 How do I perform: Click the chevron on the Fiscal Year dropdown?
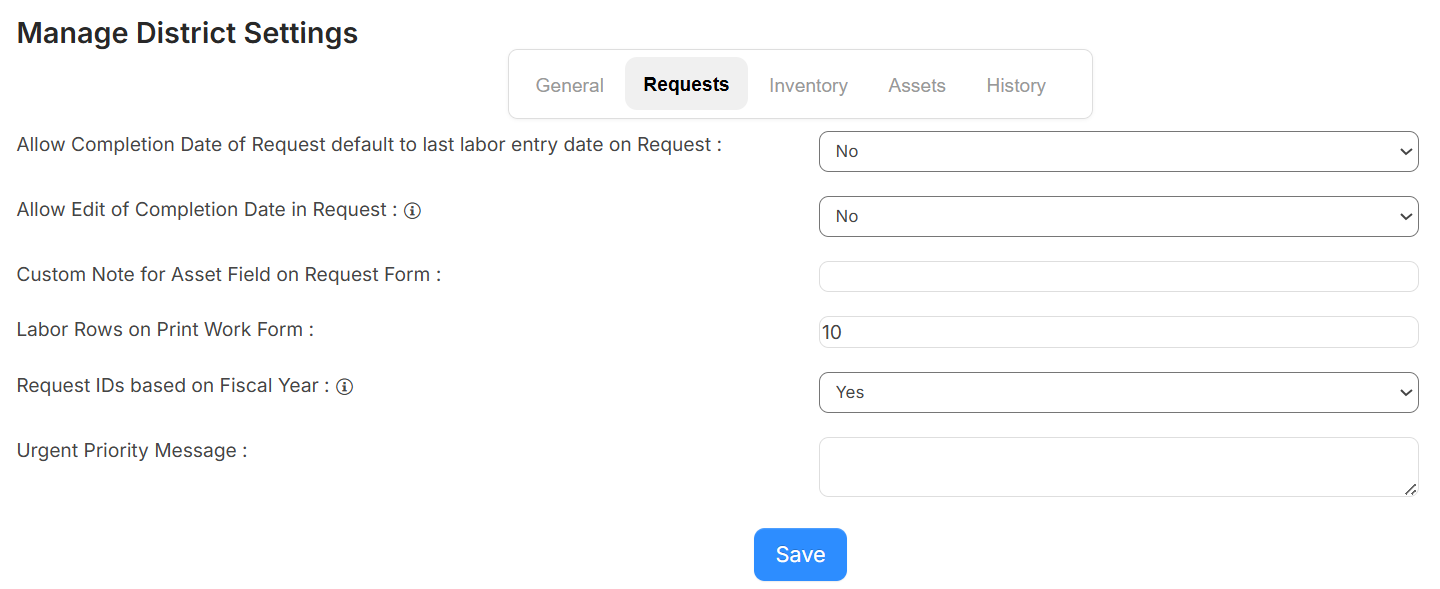tap(1406, 392)
